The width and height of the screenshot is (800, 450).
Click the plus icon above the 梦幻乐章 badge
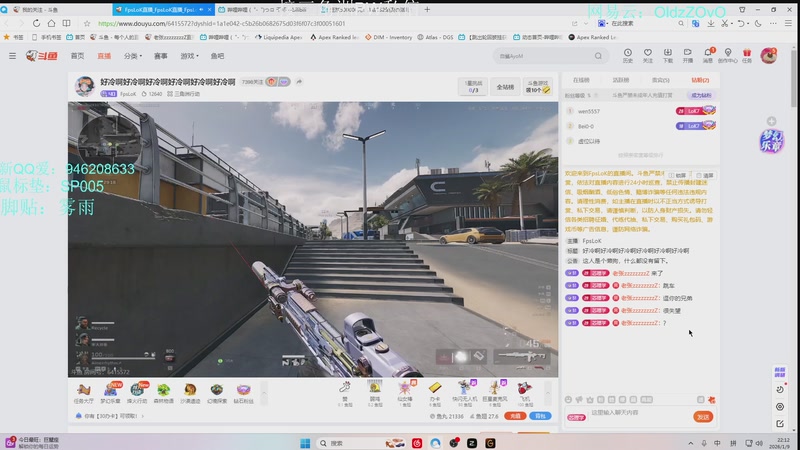pyautogui.click(x=771, y=121)
